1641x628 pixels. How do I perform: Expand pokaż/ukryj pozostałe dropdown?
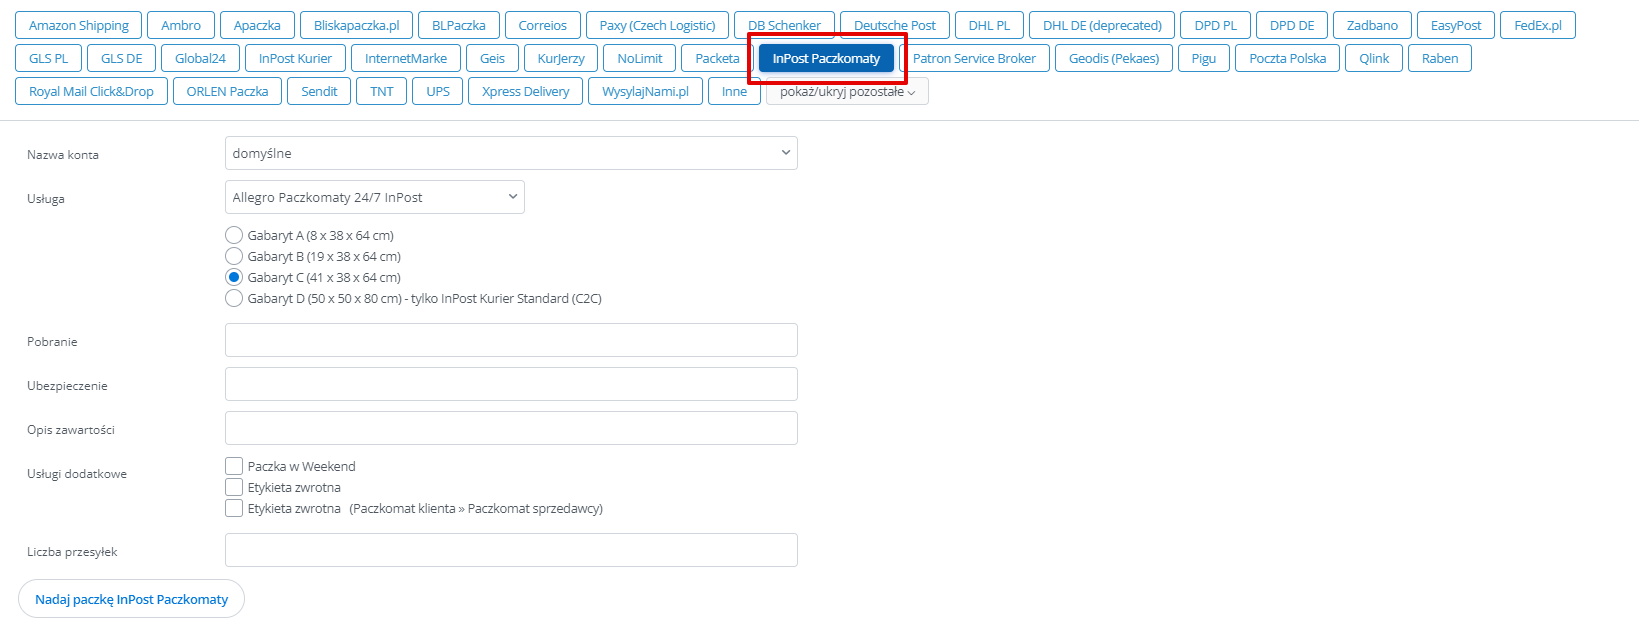tap(847, 91)
